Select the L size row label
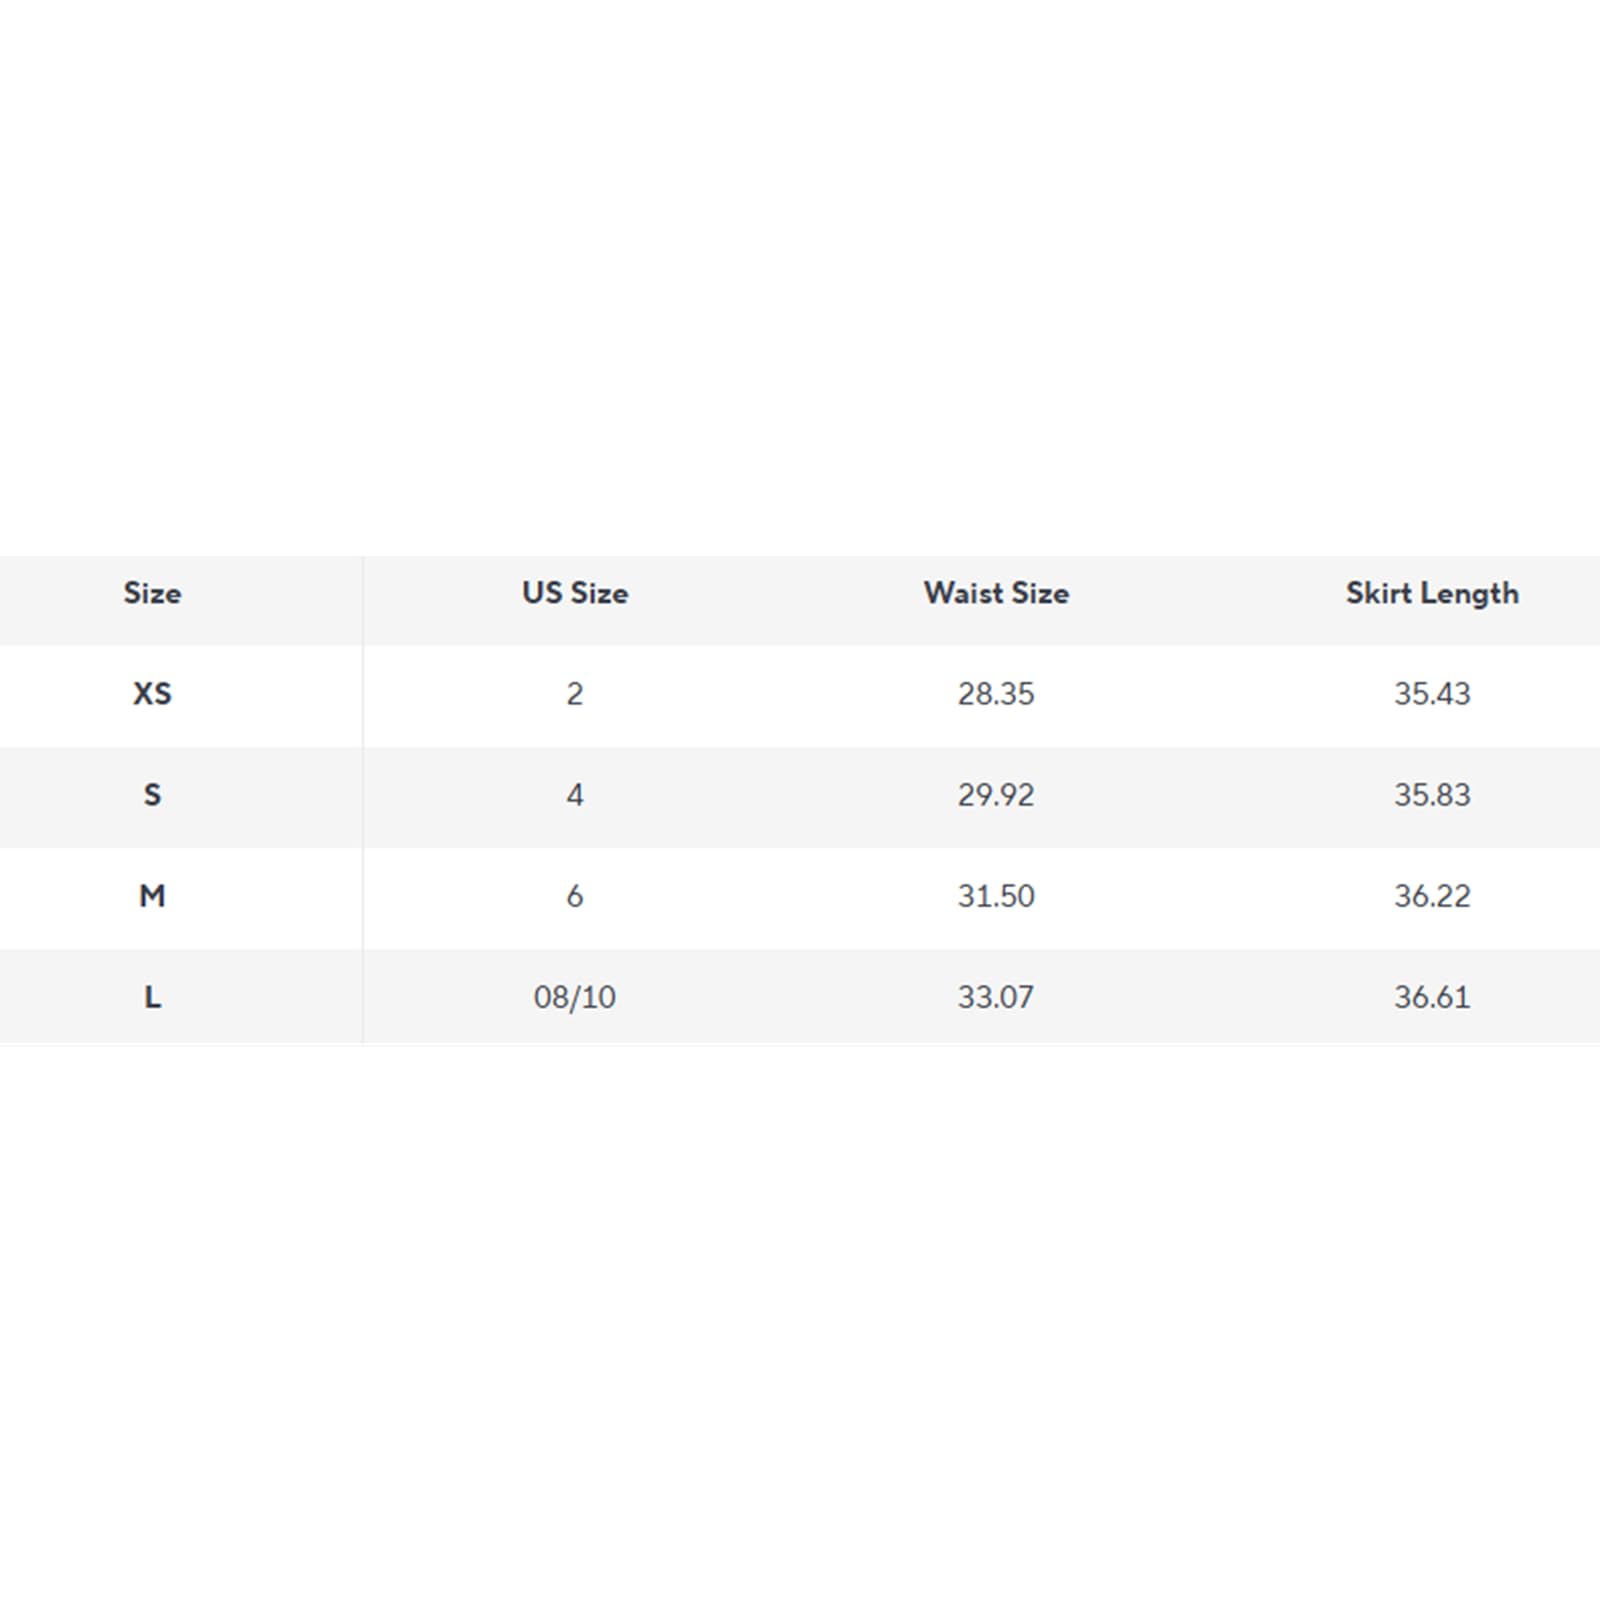The width and height of the screenshot is (1600, 1600). tap(152, 997)
